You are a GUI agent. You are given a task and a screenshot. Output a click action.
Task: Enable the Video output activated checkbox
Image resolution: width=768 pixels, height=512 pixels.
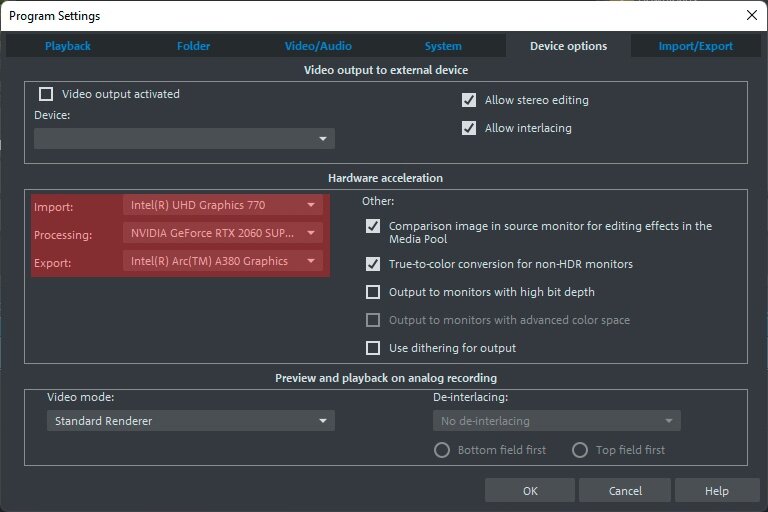pyautogui.click(x=46, y=94)
